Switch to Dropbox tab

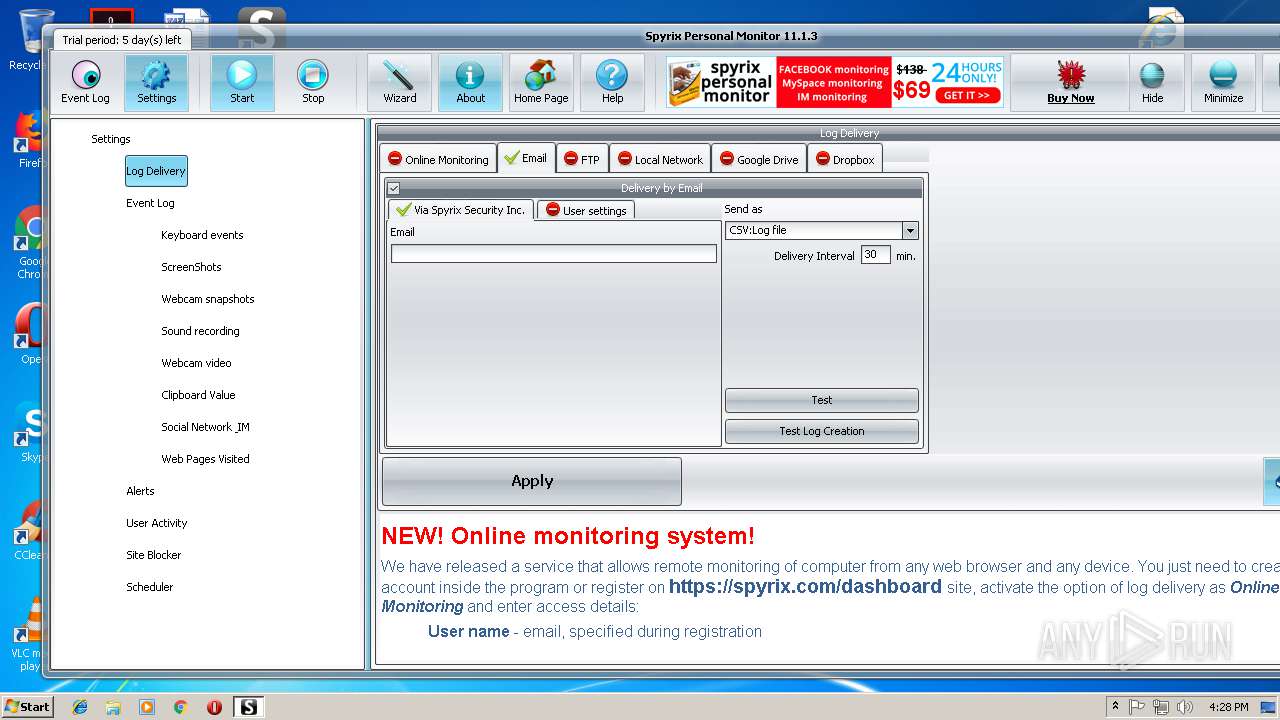coord(845,159)
